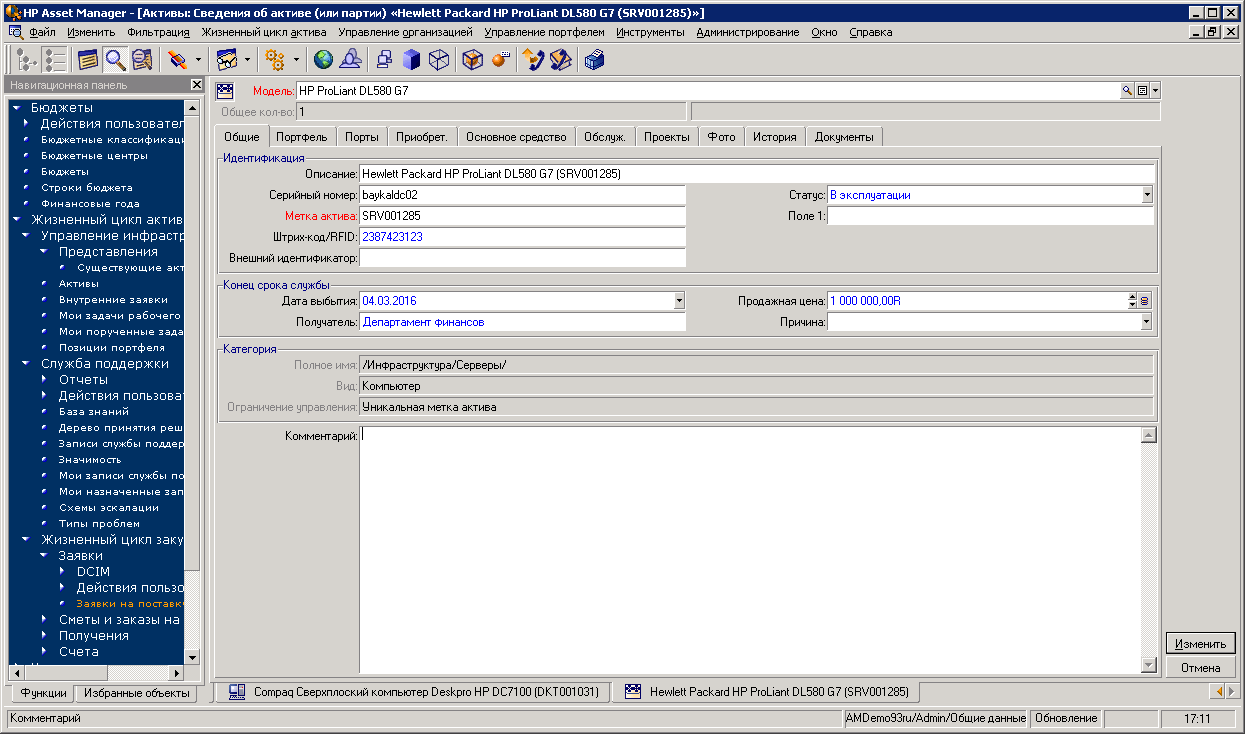Image resolution: width=1245 pixels, height=734 pixels.
Task: Switch to tree view toolbar icon
Action: pos(29,60)
